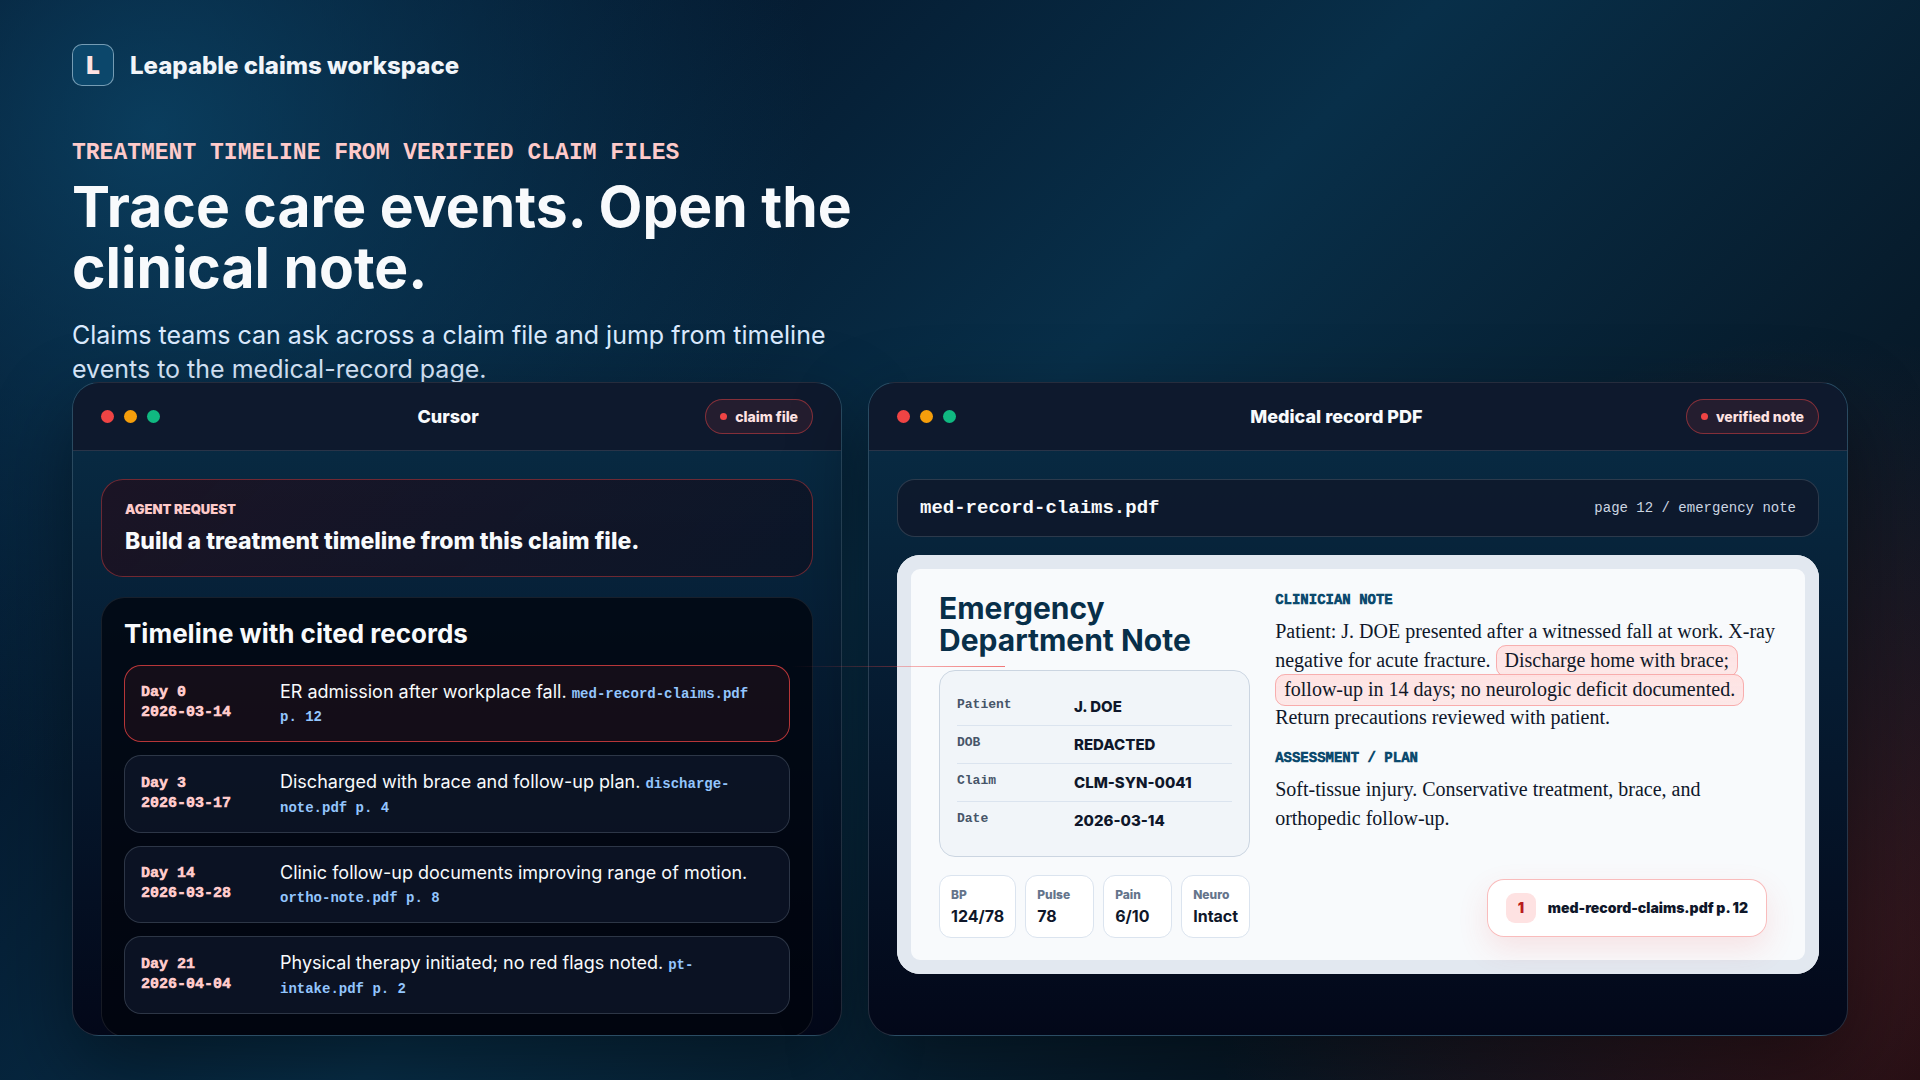
Task: Click the Leapable L logo icon
Action: coord(93,65)
